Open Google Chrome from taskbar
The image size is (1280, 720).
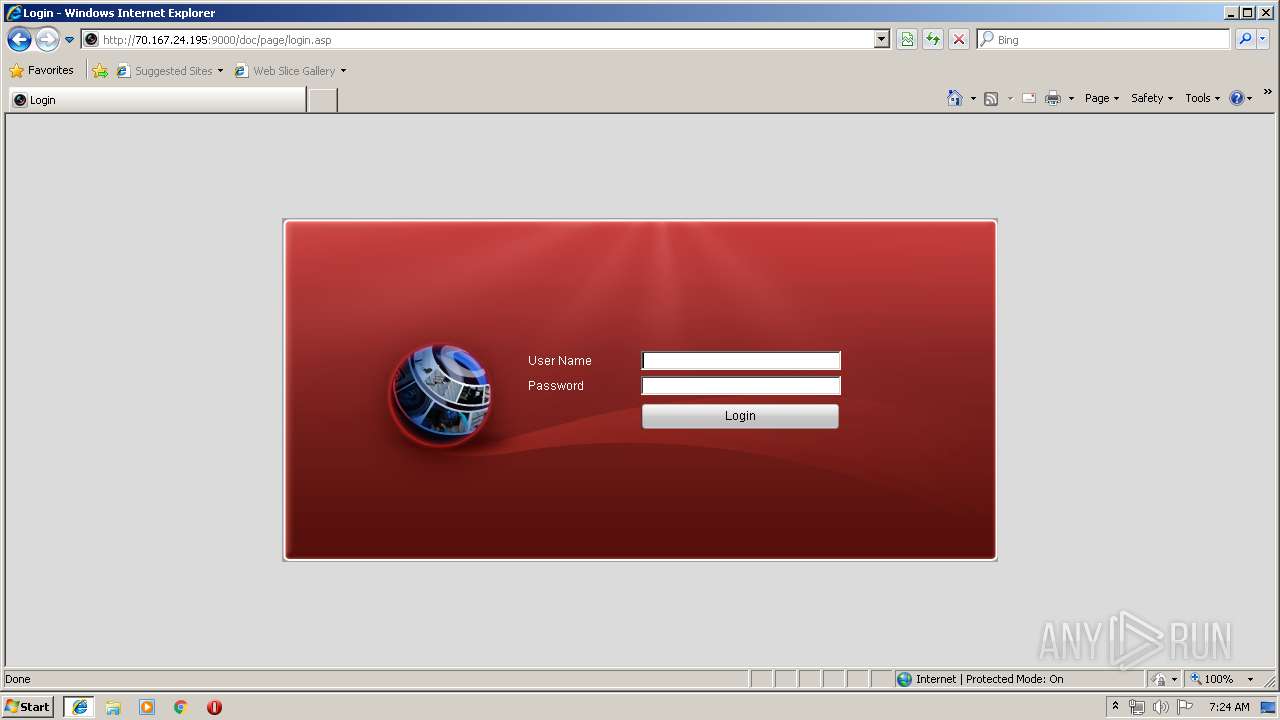tap(181, 707)
